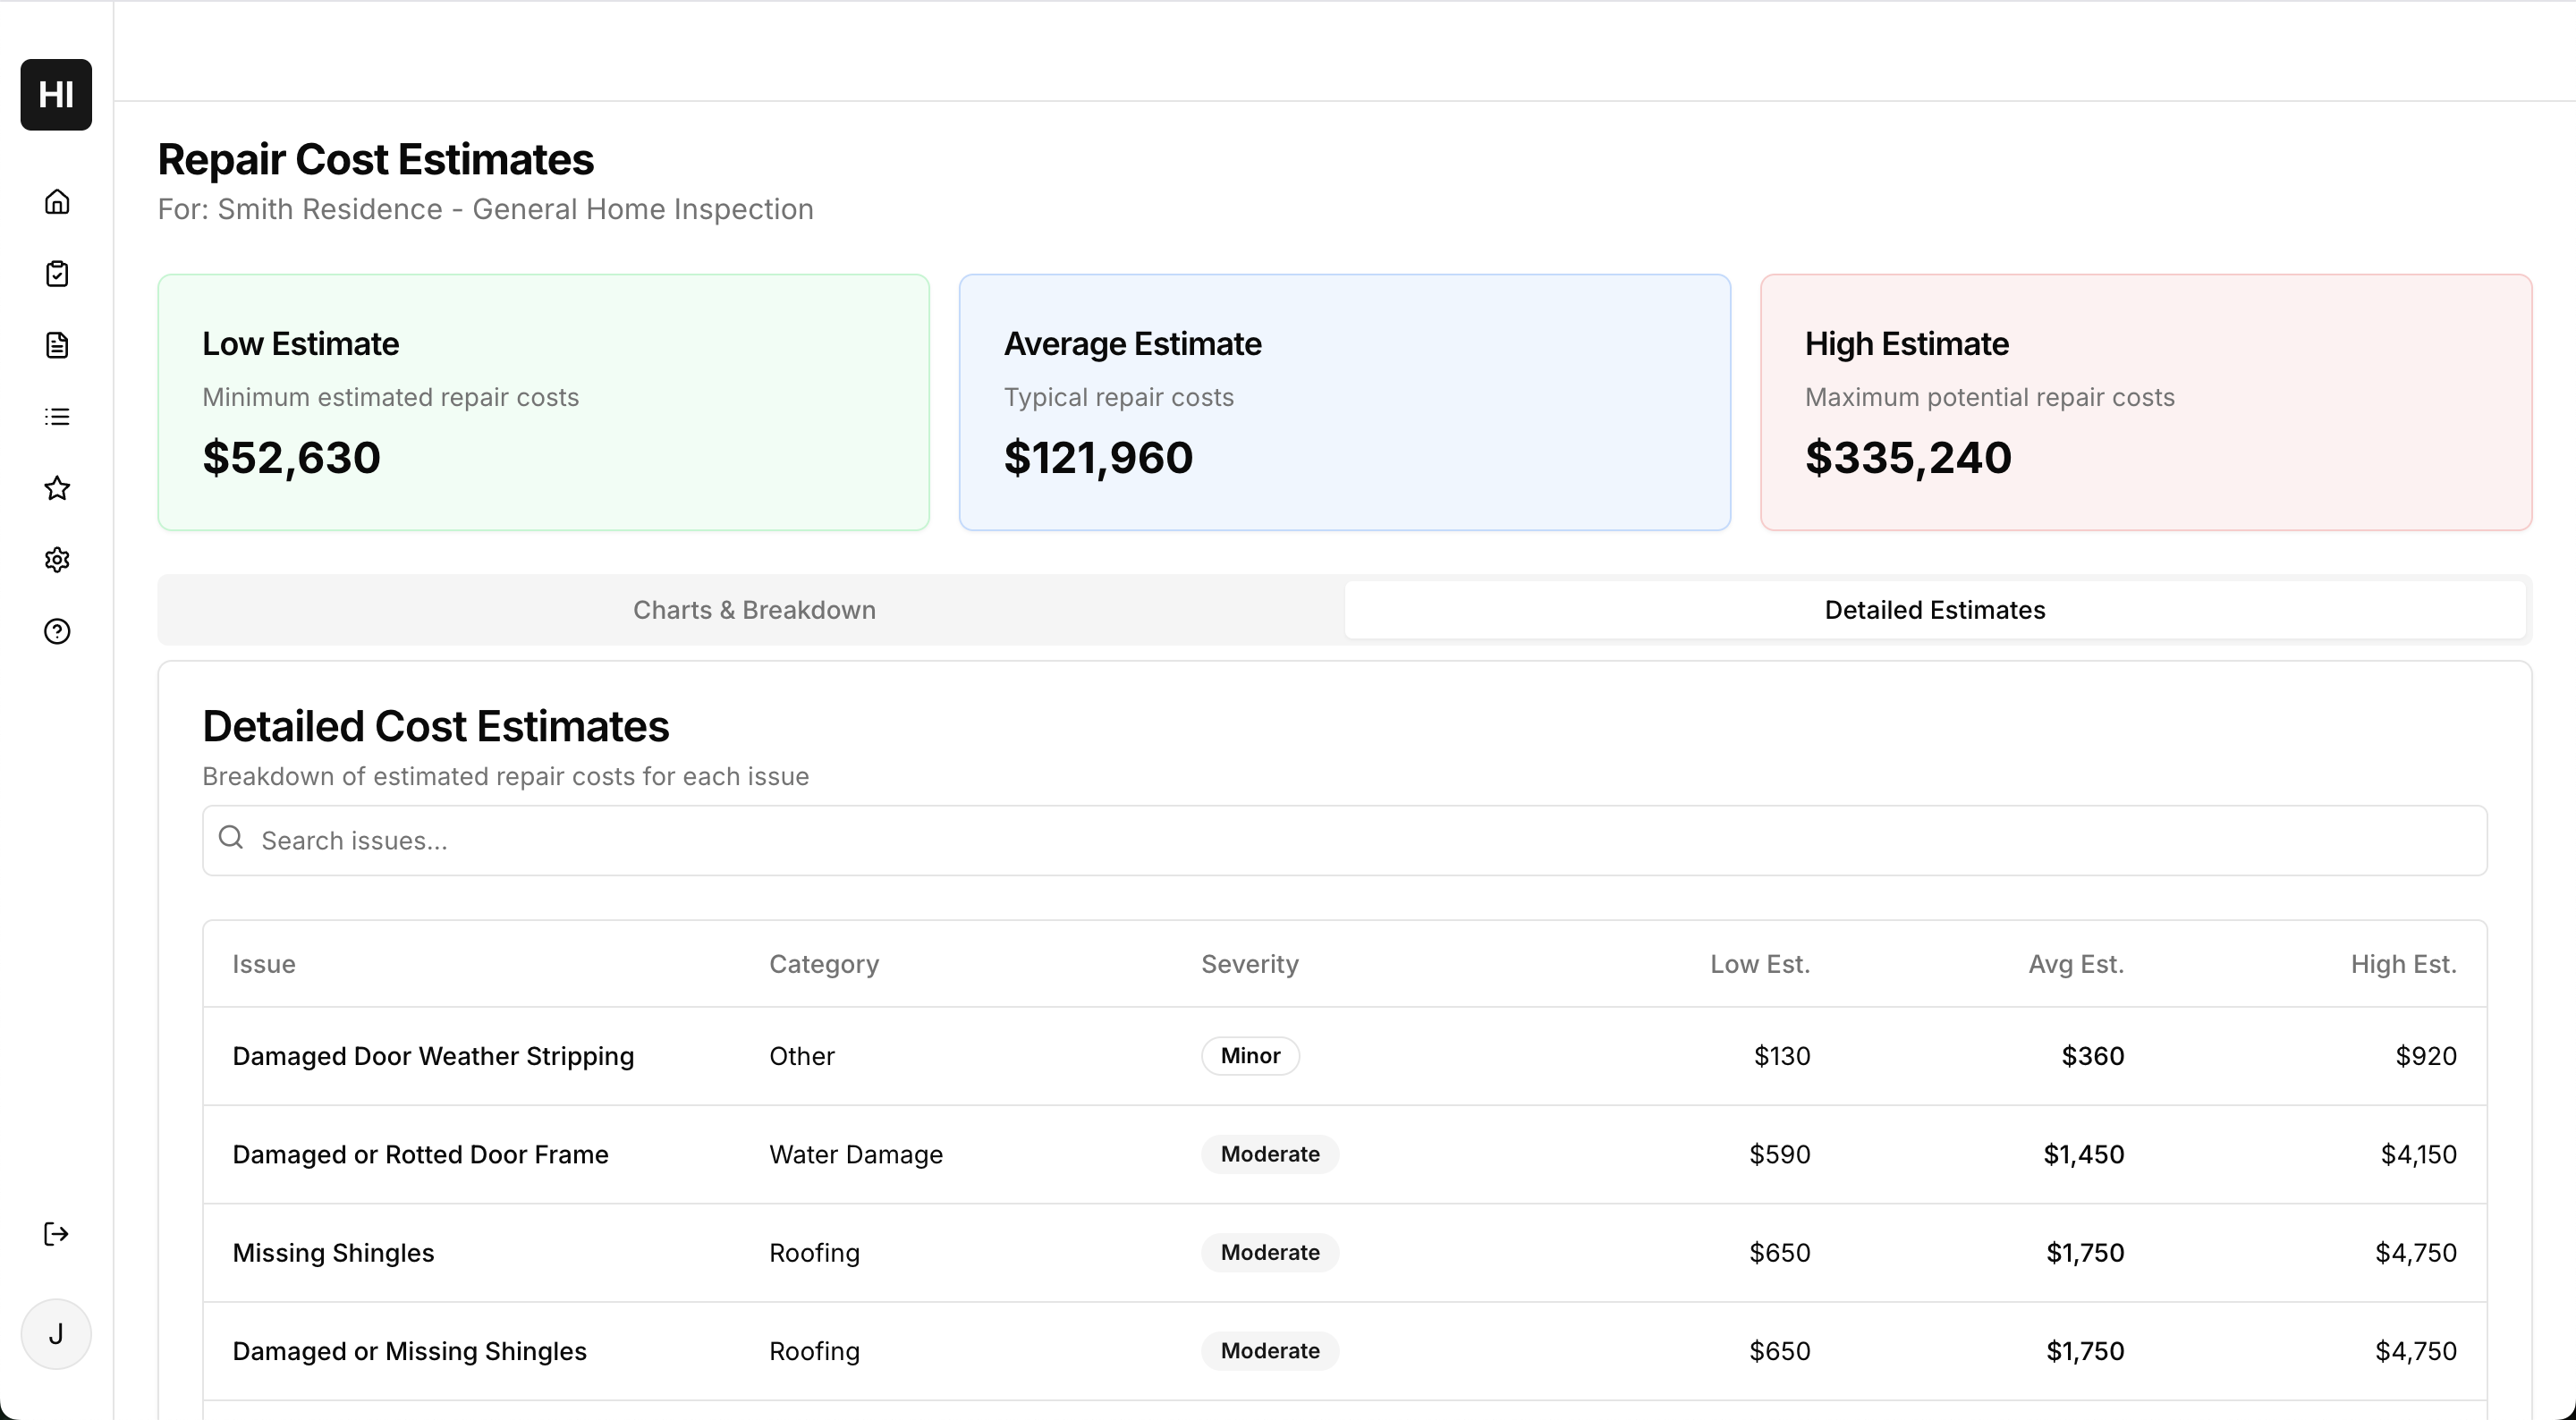Click the Search issues input field
Viewport: 2576px width, 1420px height.
pyautogui.click(x=1344, y=841)
